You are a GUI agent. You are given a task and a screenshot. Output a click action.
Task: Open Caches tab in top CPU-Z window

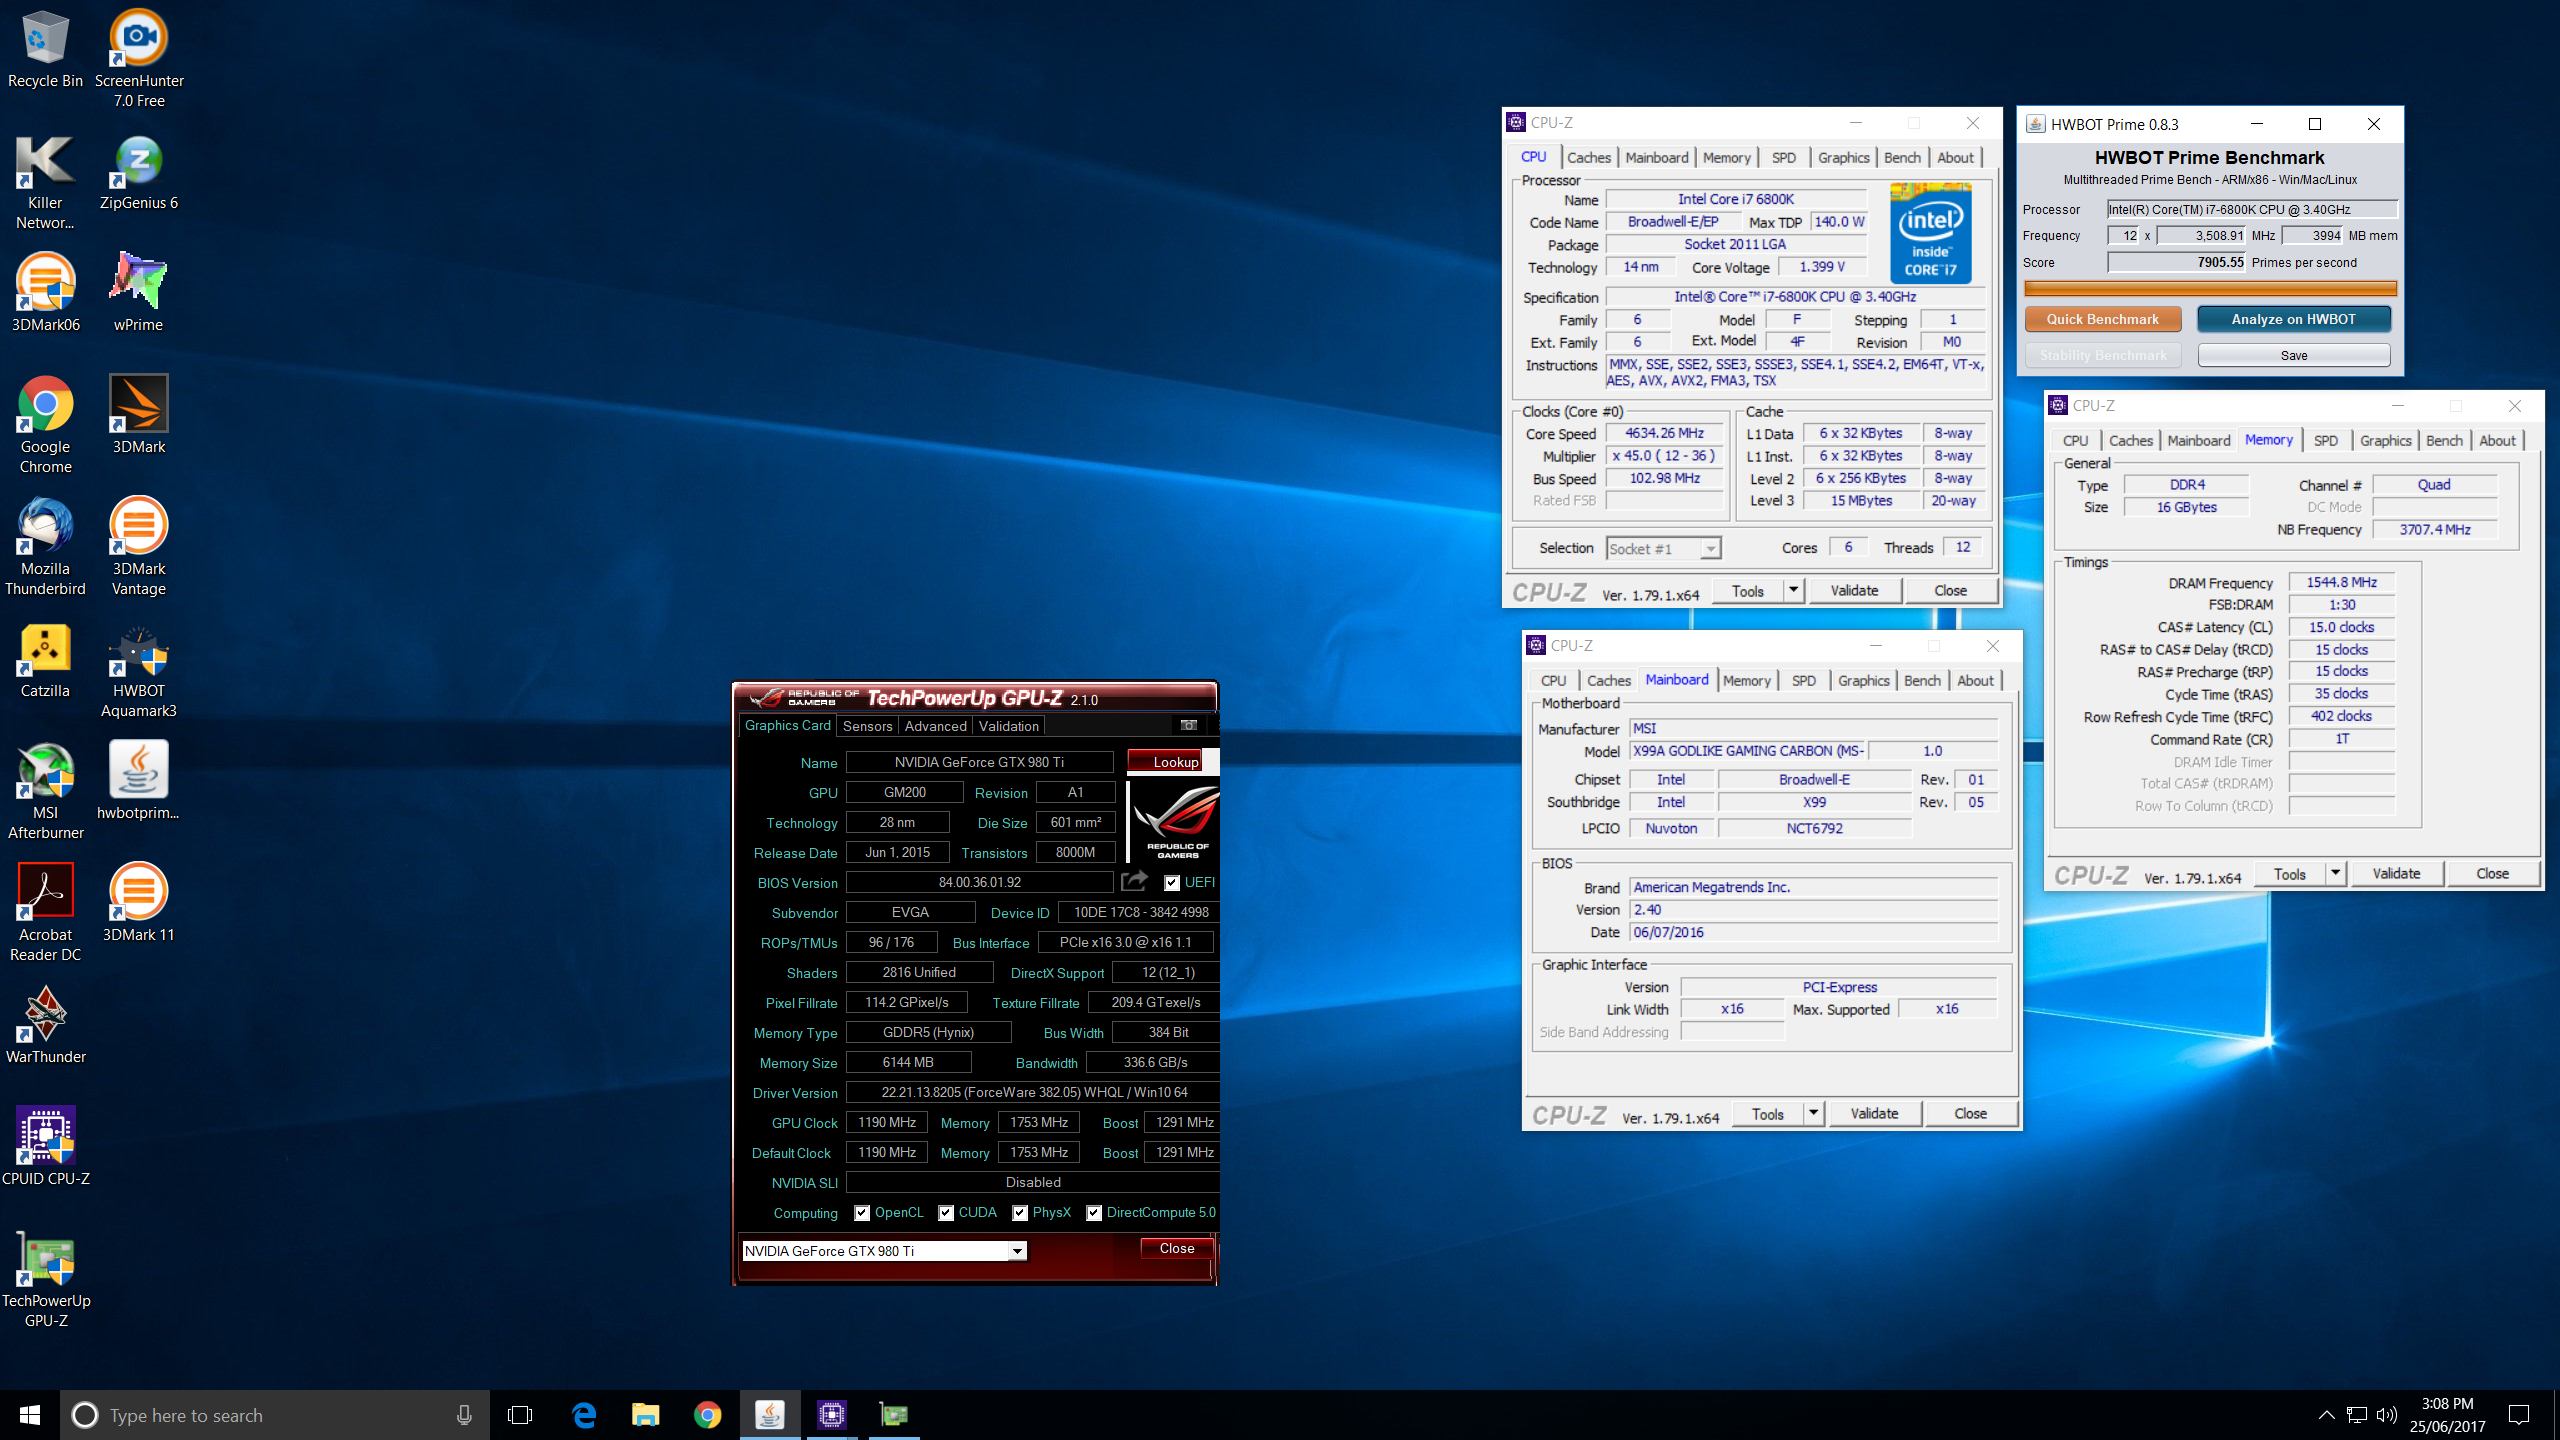[x=1589, y=158]
